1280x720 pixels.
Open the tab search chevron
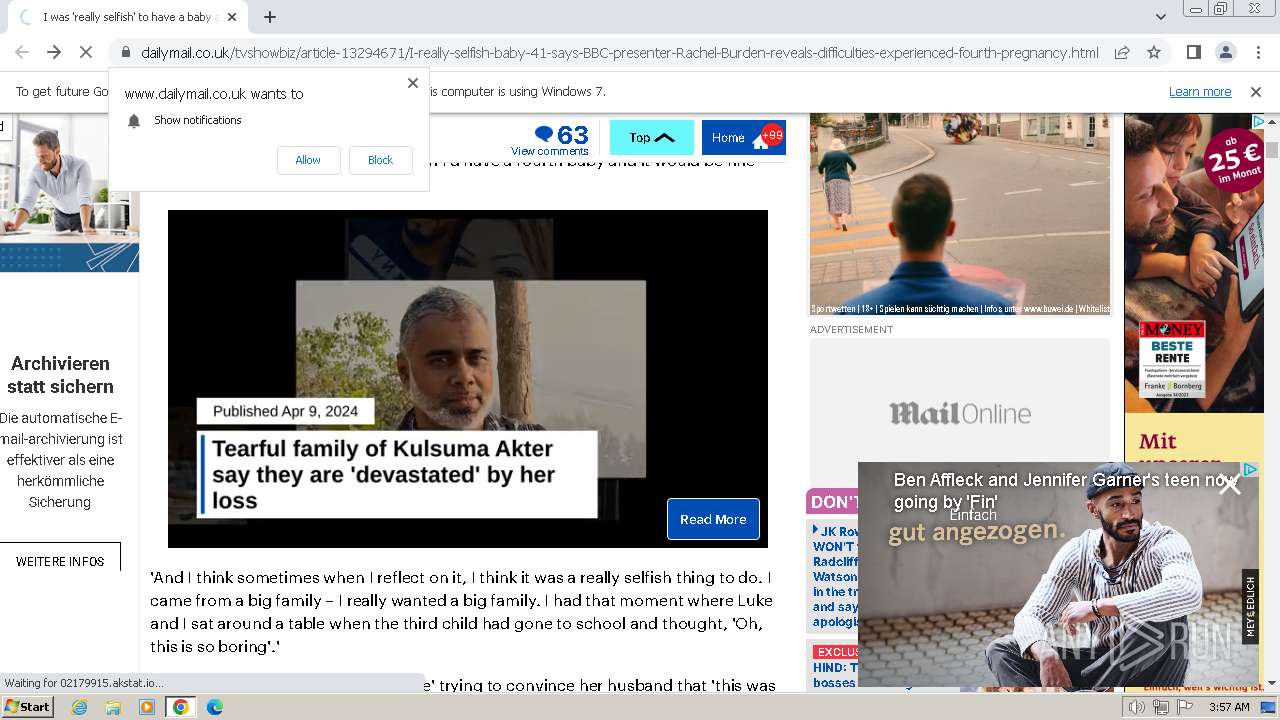coord(1160,17)
